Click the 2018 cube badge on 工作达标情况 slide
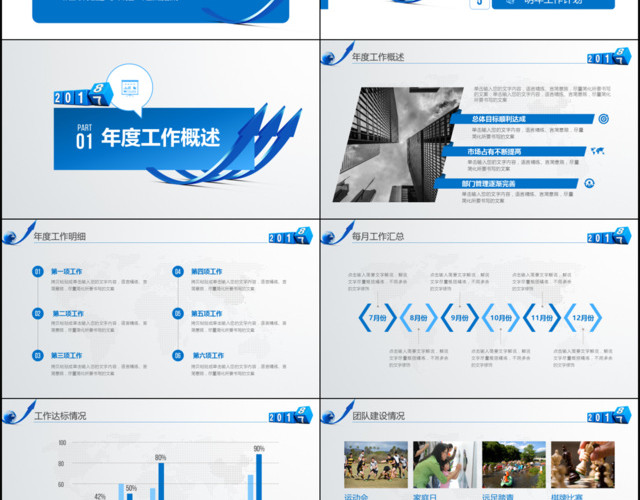The image size is (640, 500). 291,415
